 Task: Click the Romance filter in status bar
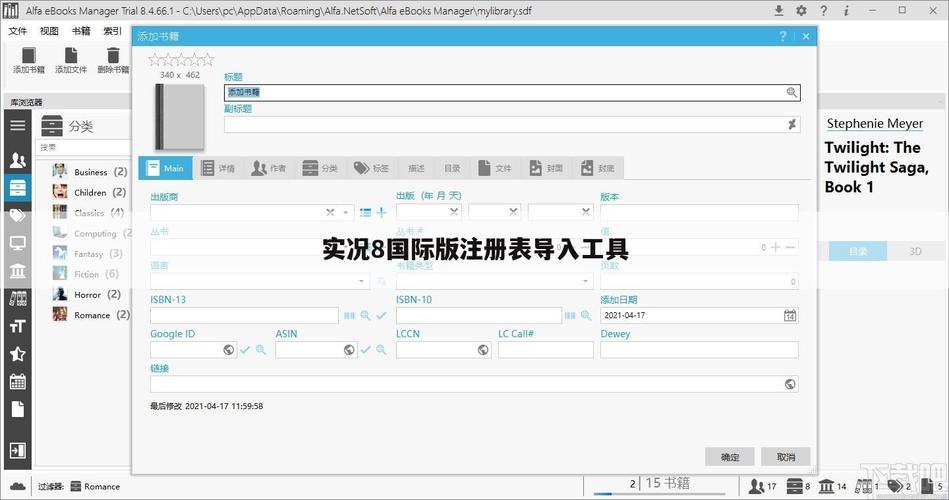95,486
